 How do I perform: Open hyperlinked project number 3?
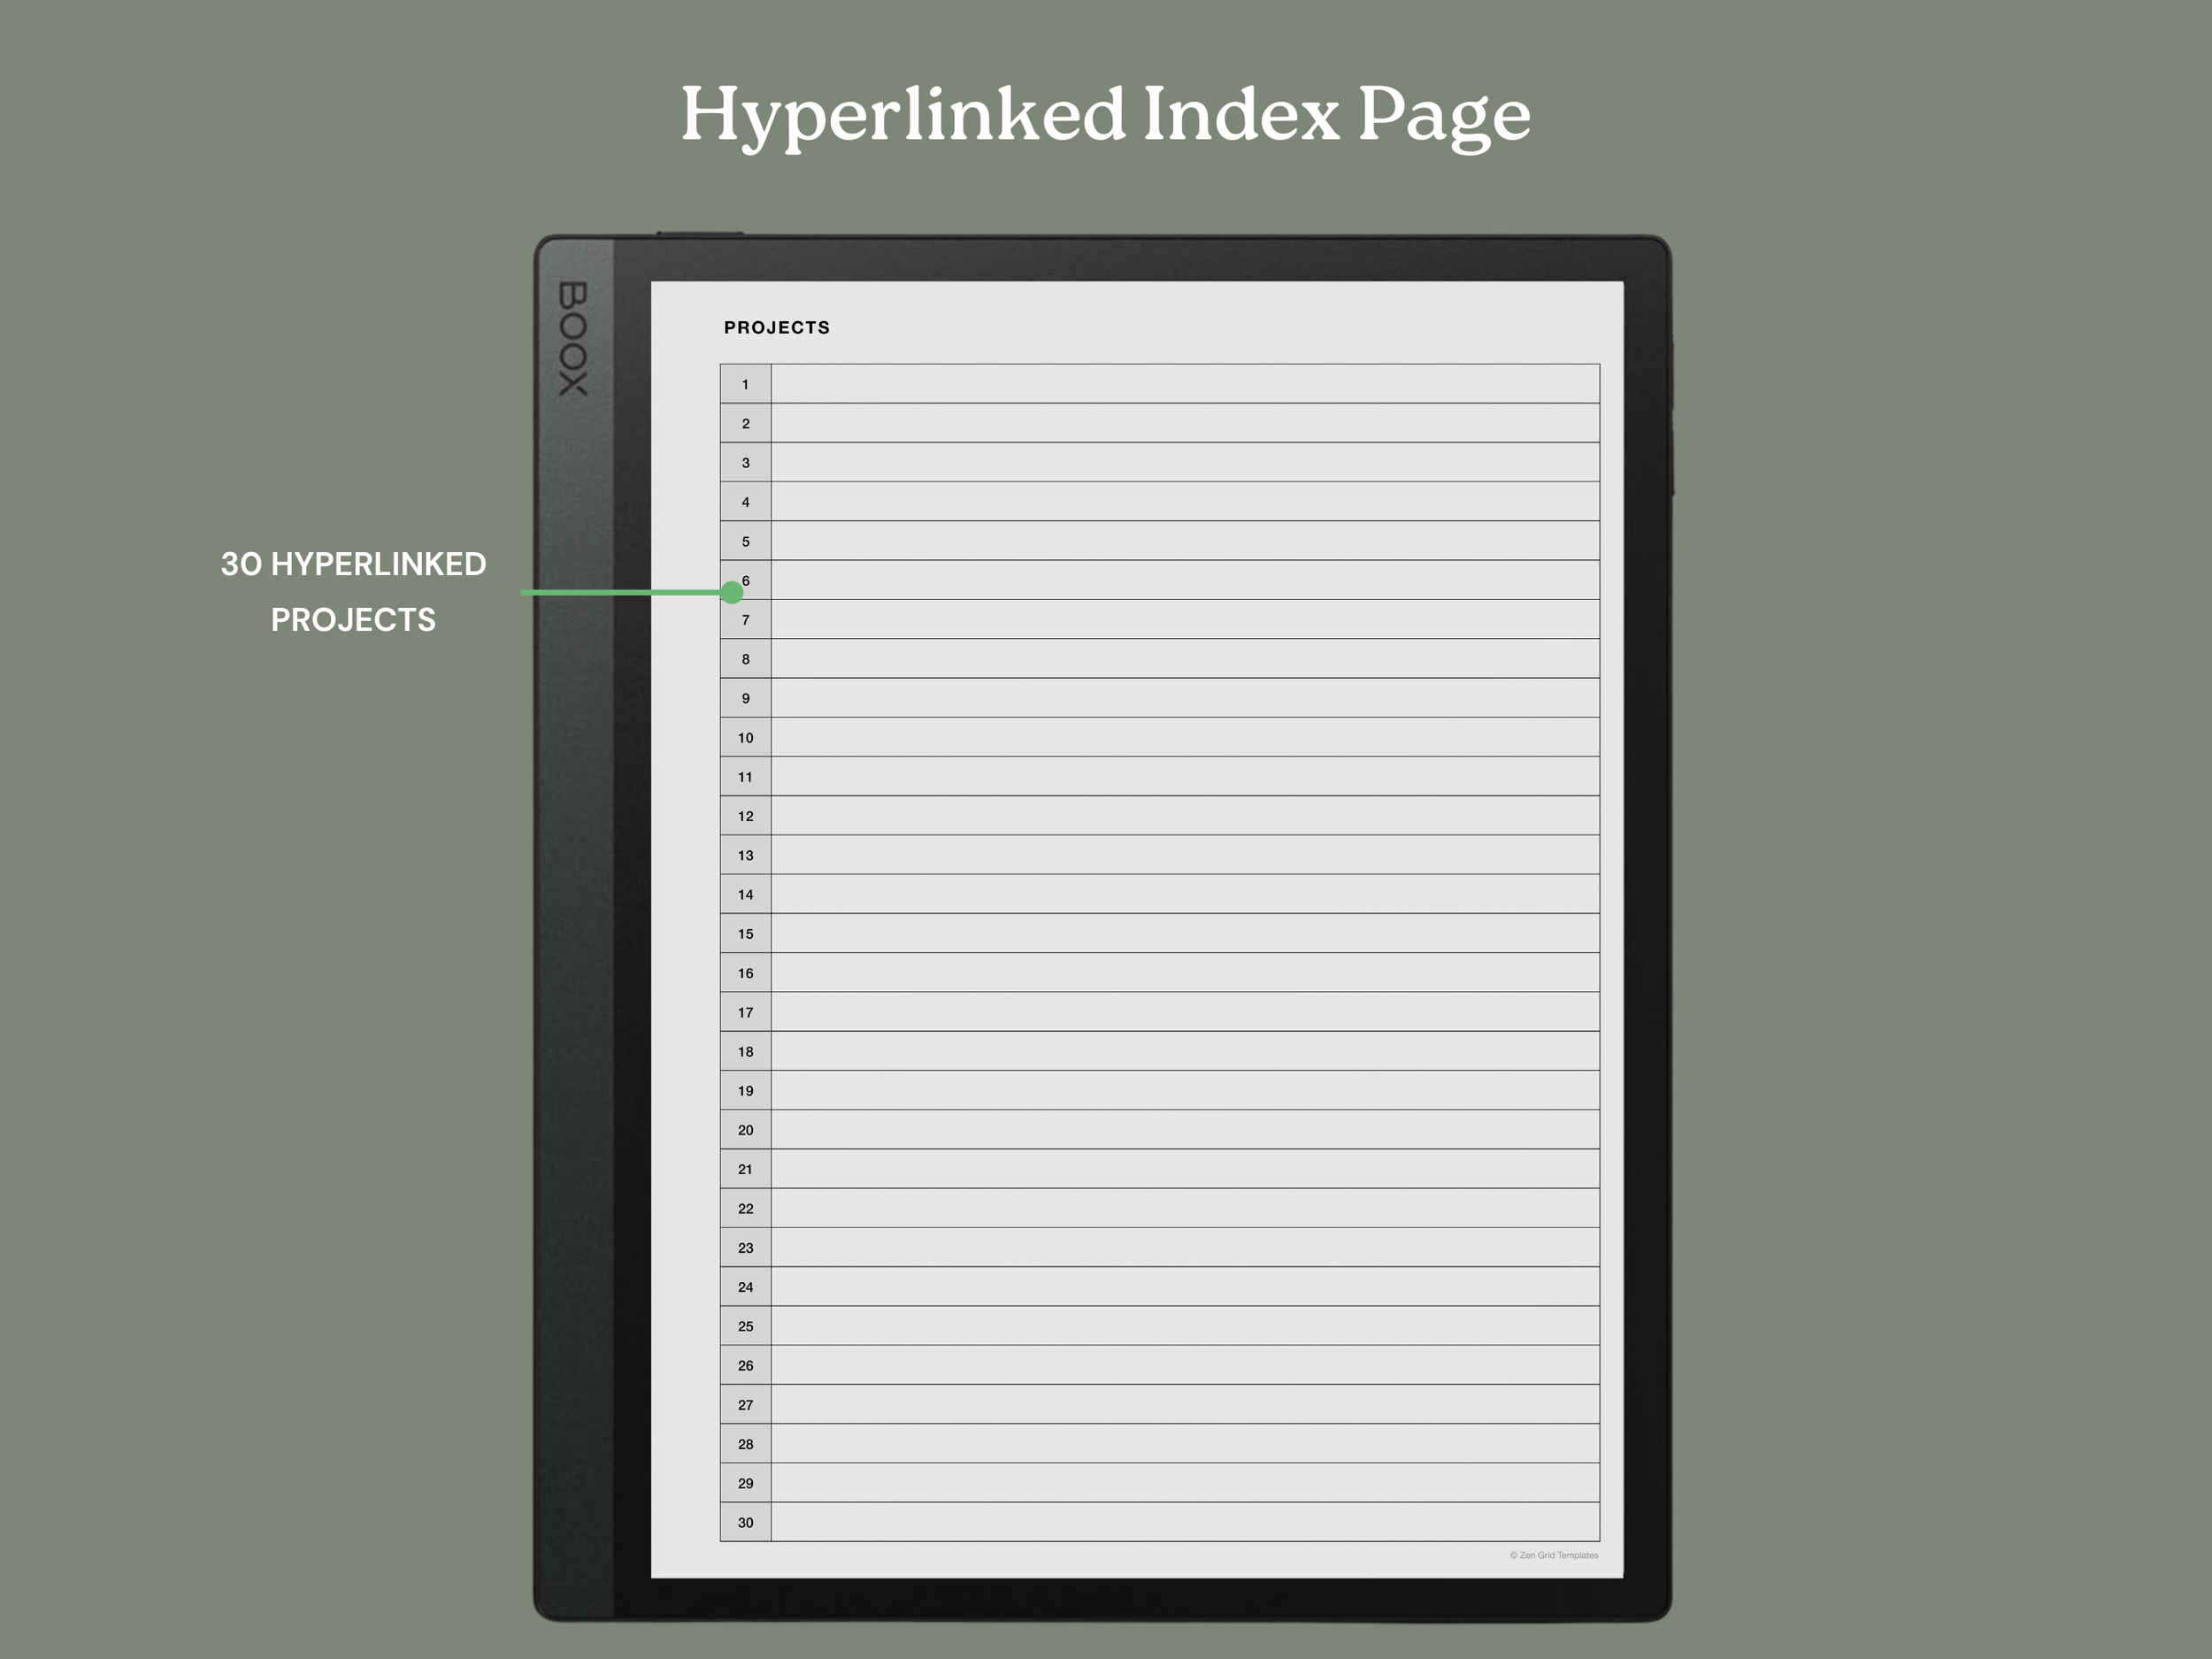tap(745, 463)
